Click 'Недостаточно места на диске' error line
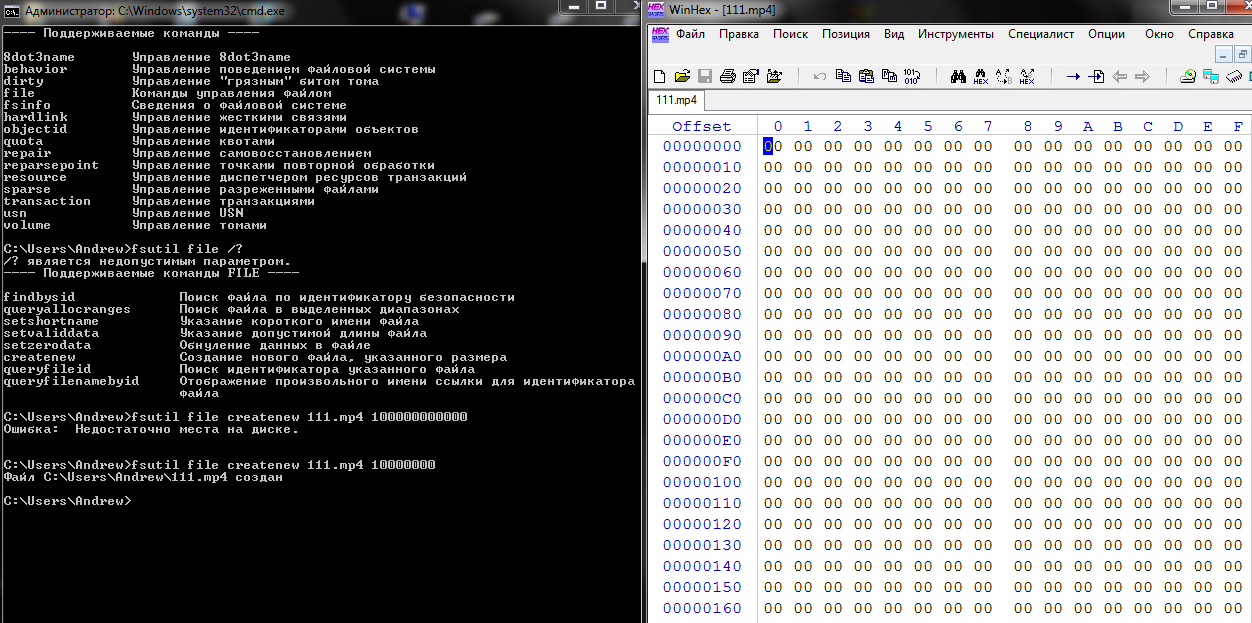1252x623 pixels. pos(151,429)
